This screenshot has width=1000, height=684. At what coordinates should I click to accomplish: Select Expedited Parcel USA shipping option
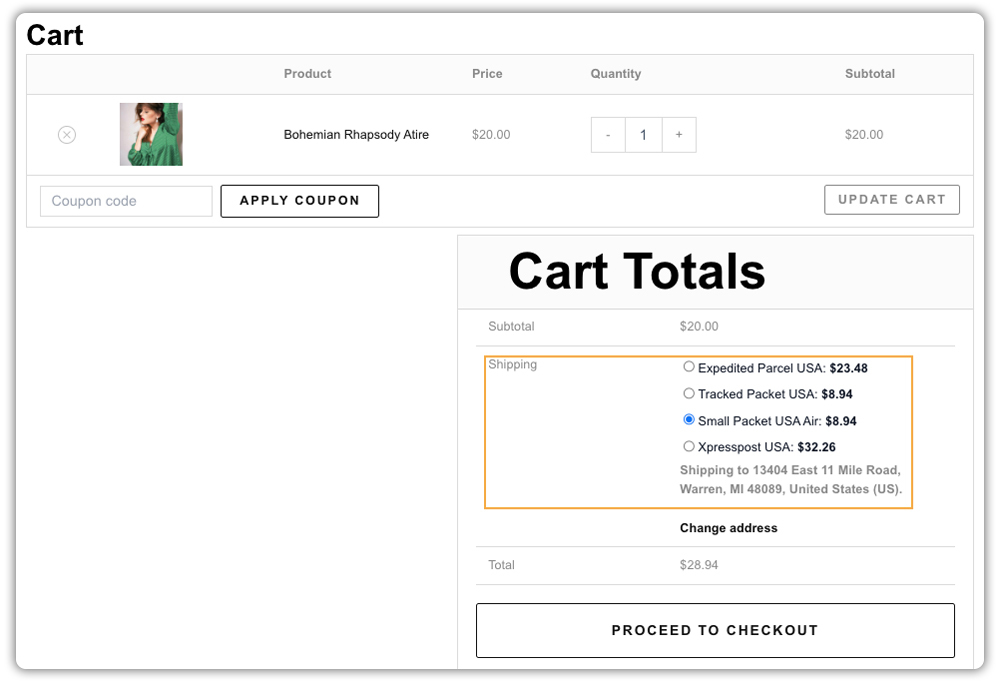pyautogui.click(x=689, y=367)
